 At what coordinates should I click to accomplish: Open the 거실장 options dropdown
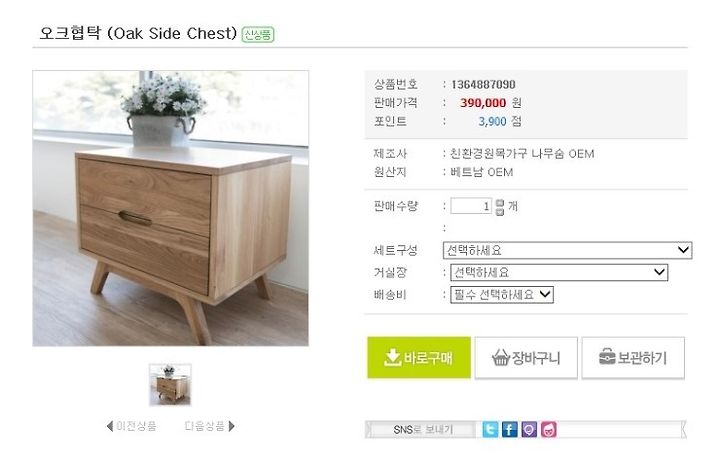tap(559, 272)
